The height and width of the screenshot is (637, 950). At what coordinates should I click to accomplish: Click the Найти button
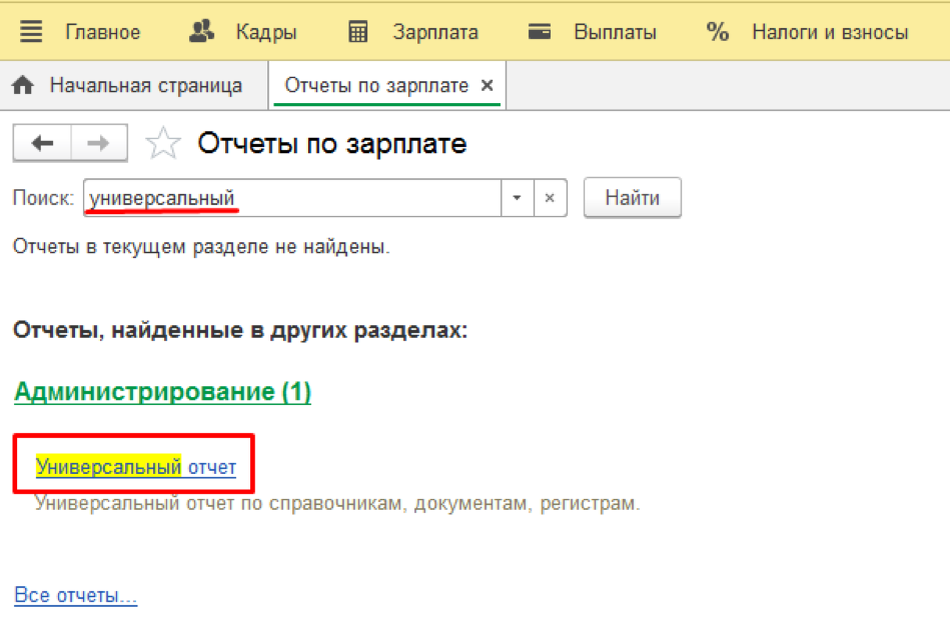(632, 198)
